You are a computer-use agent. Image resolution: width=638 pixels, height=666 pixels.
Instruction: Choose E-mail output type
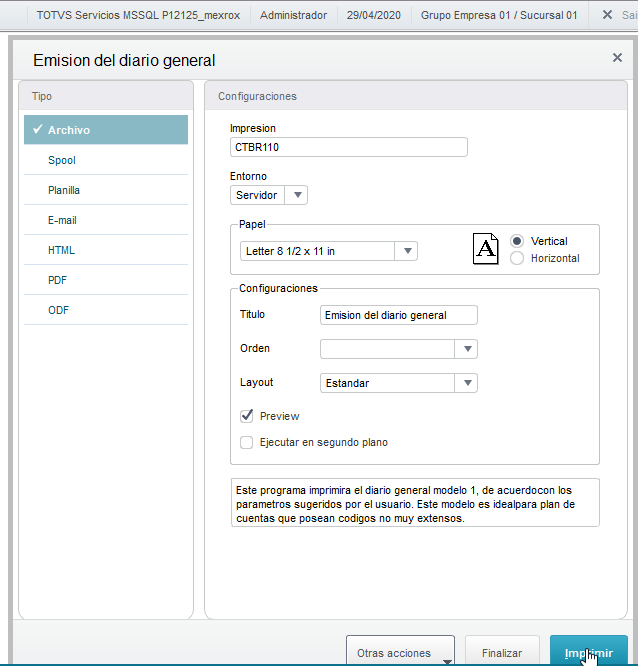tap(106, 220)
